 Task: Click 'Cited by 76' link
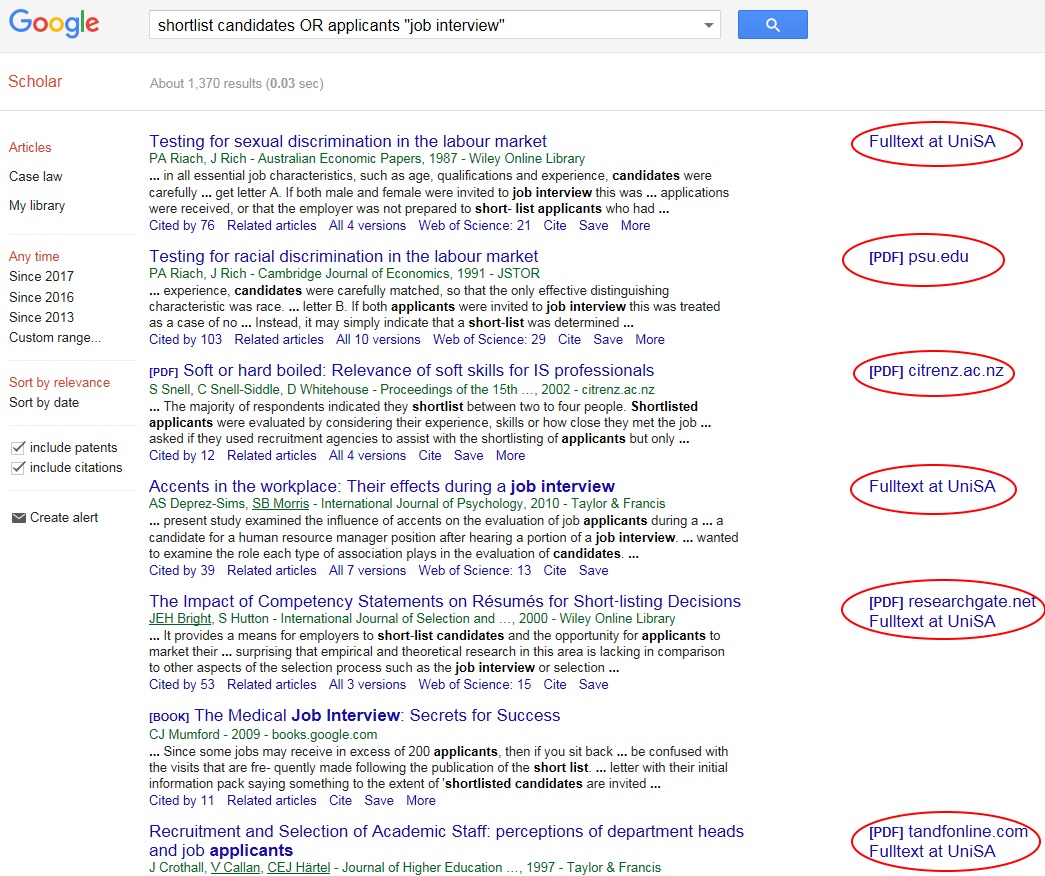click(x=181, y=225)
